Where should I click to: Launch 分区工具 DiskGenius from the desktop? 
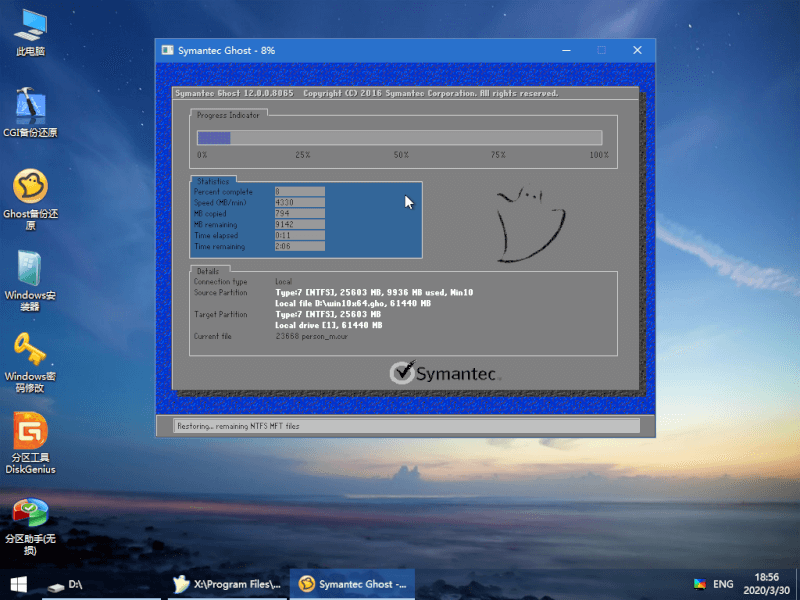point(31,443)
